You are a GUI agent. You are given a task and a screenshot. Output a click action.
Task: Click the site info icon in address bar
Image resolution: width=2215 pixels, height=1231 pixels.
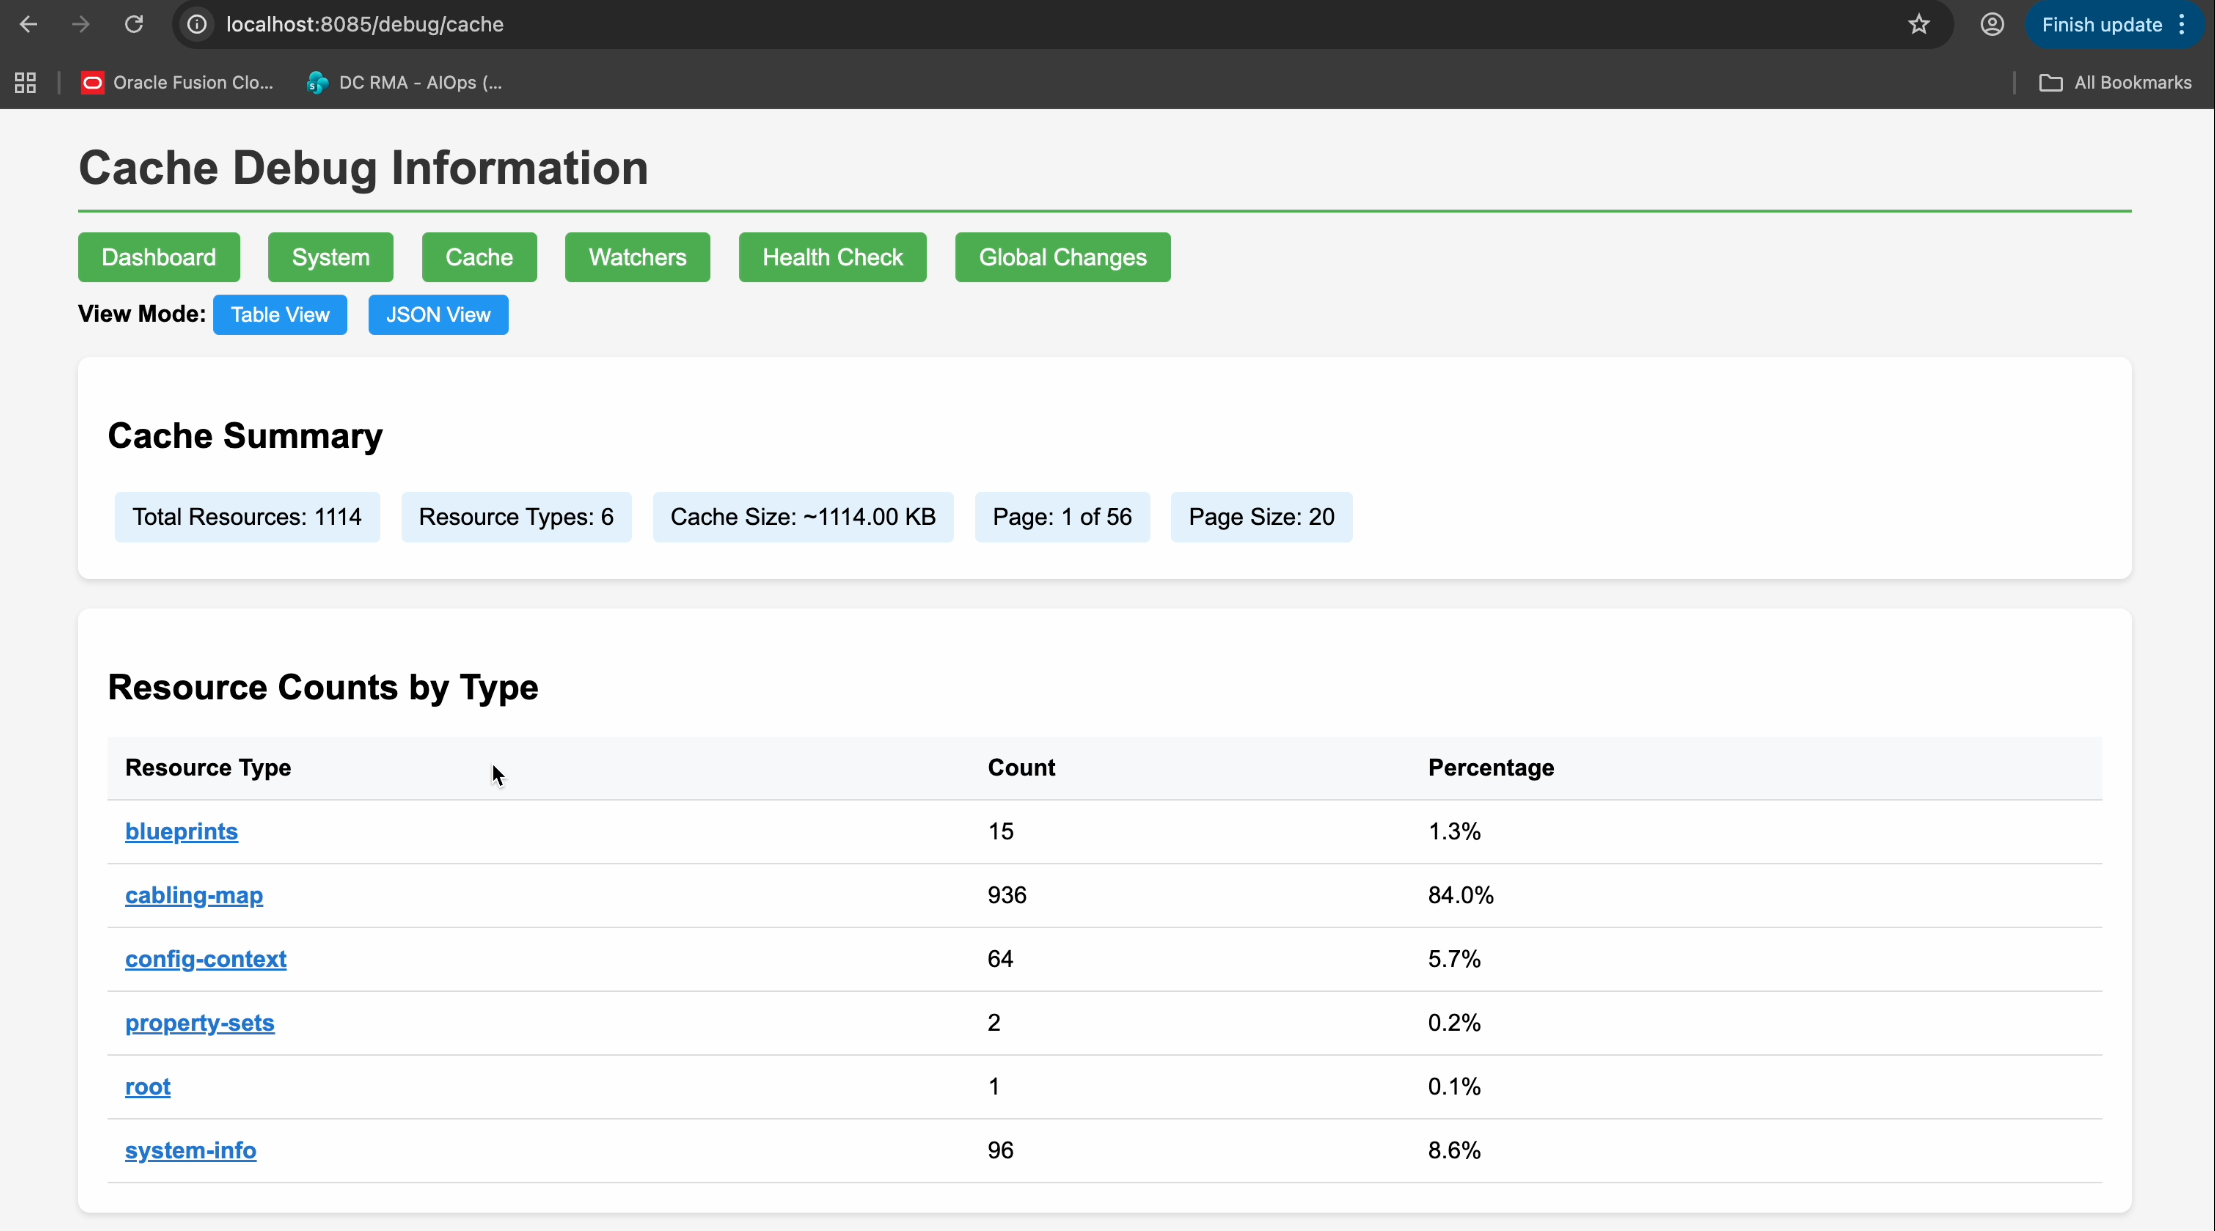[x=198, y=24]
